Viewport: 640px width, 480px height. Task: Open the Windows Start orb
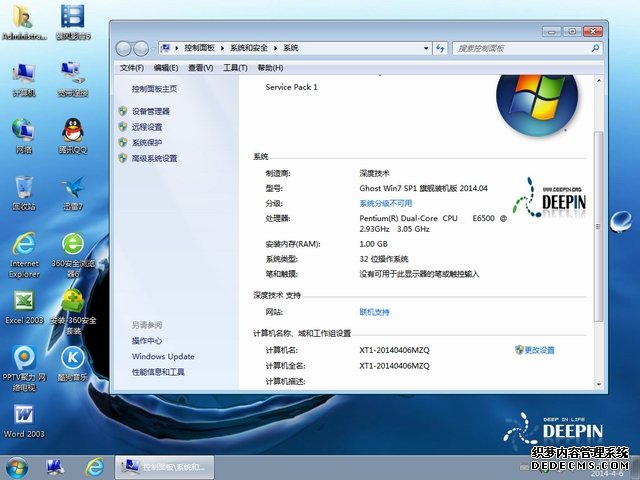[16, 467]
